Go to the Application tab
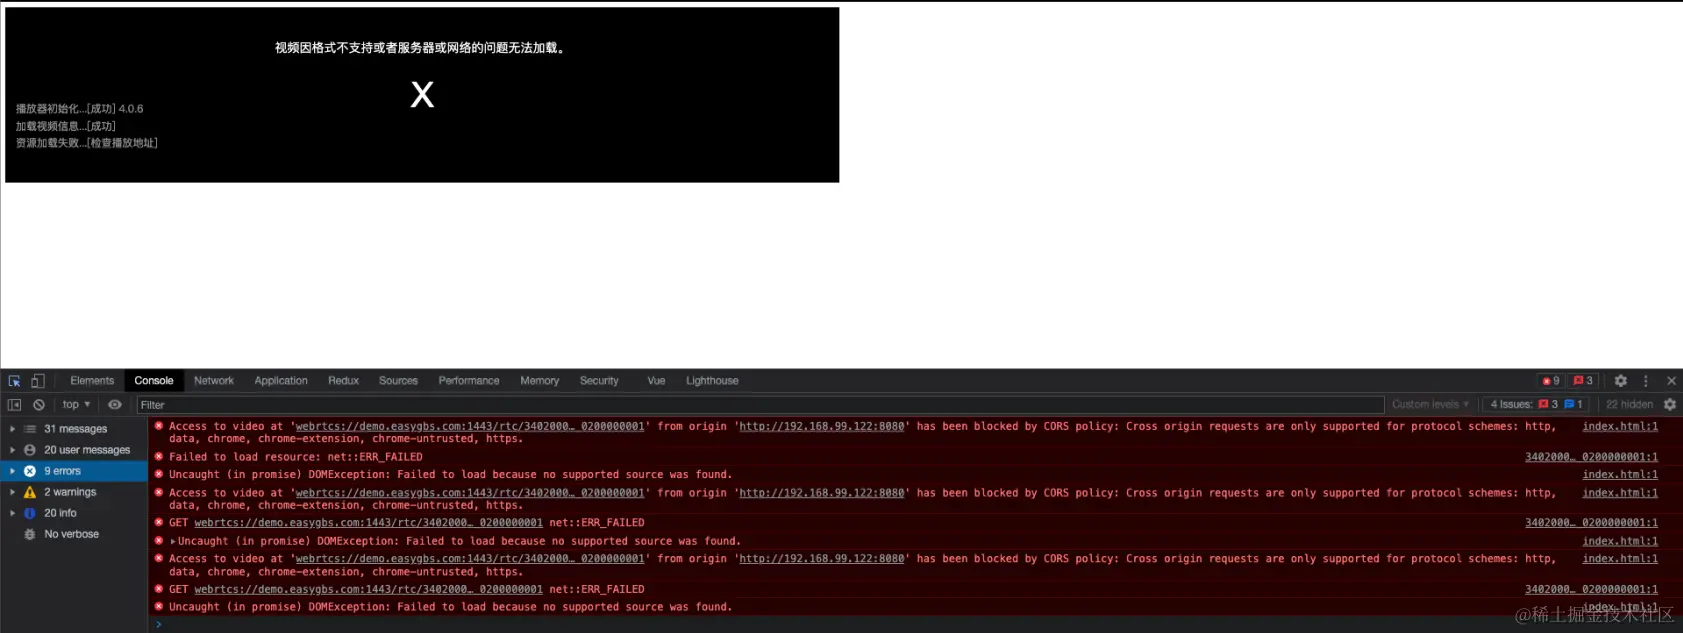 pos(281,381)
